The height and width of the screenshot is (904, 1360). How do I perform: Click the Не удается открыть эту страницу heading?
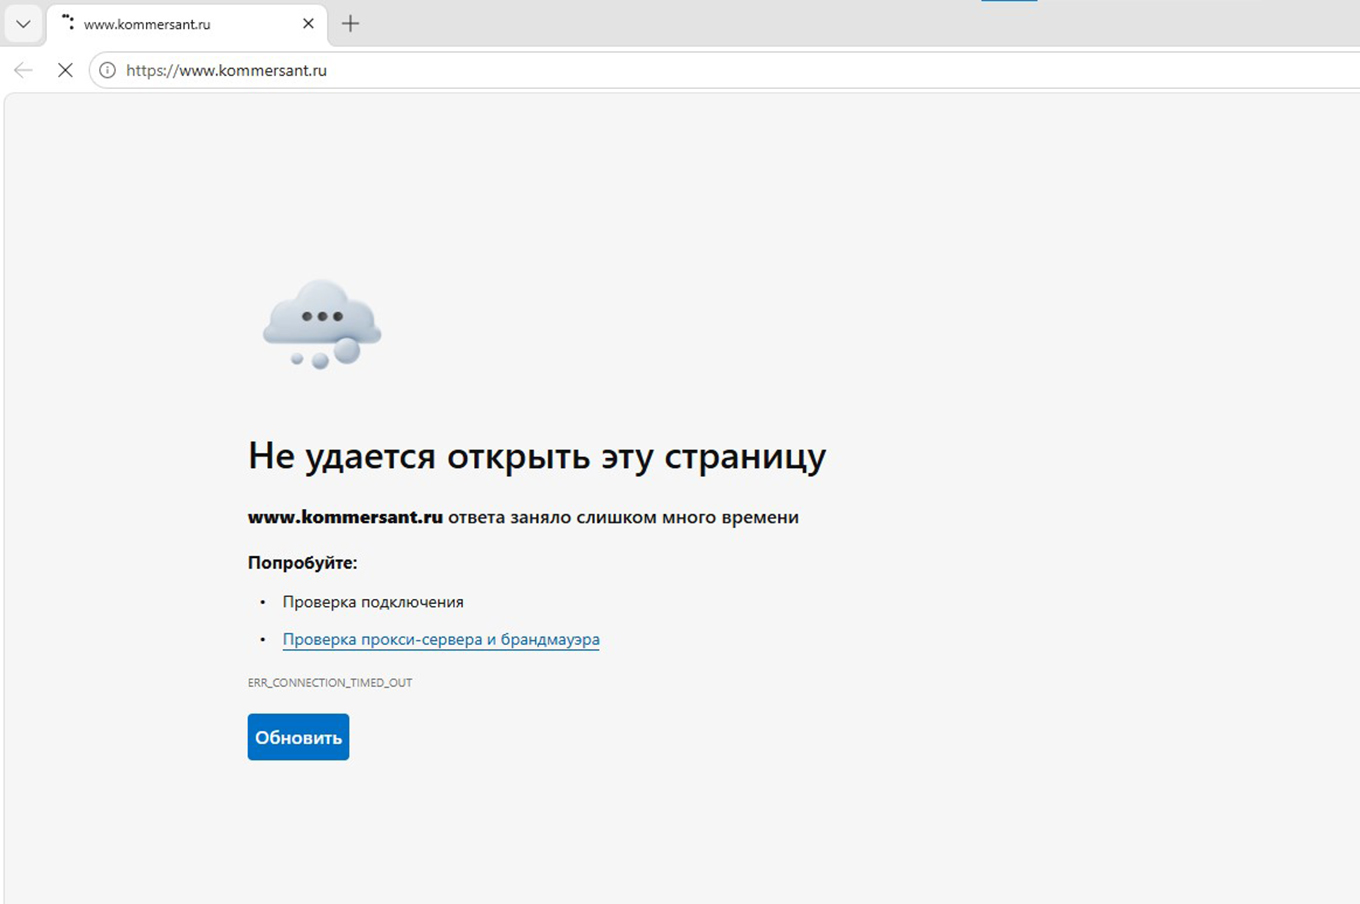click(537, 456)
